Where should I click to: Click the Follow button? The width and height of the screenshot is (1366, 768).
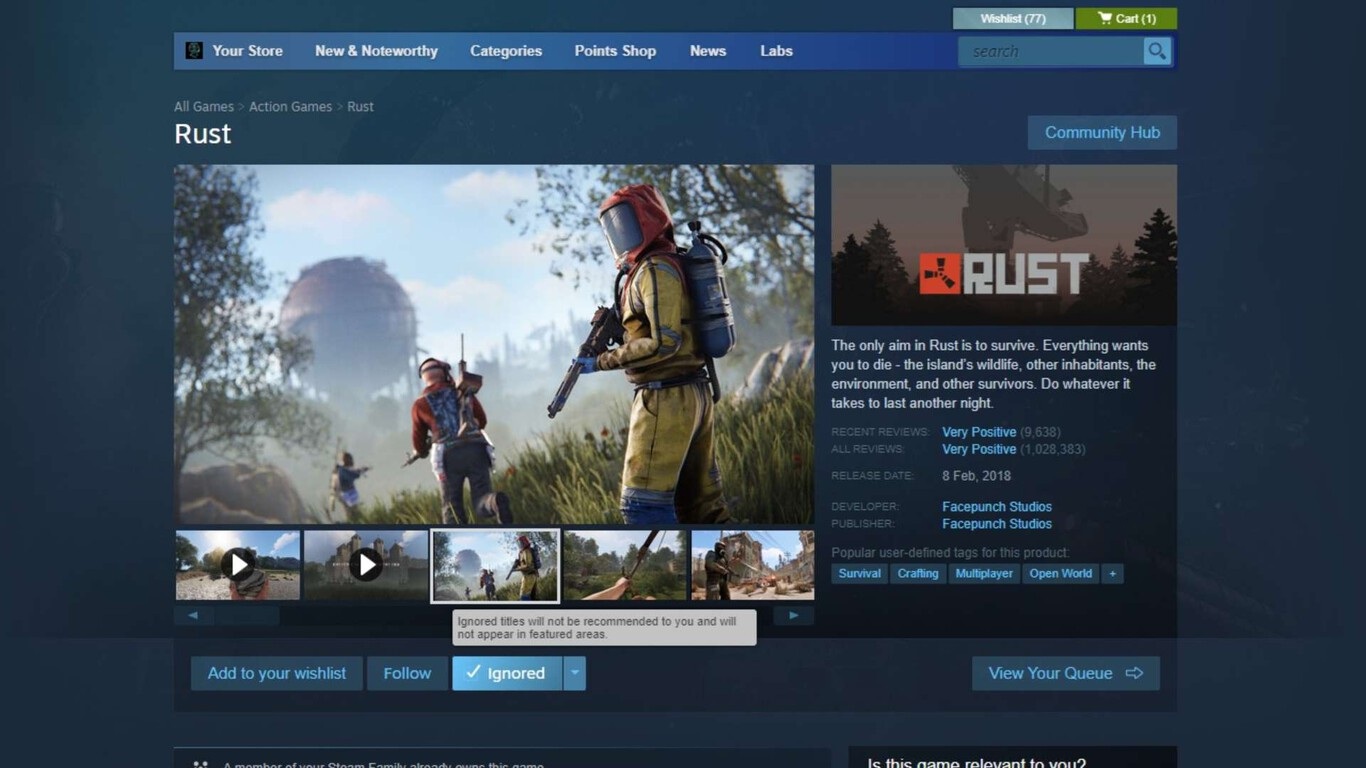[x=407, y=673]
